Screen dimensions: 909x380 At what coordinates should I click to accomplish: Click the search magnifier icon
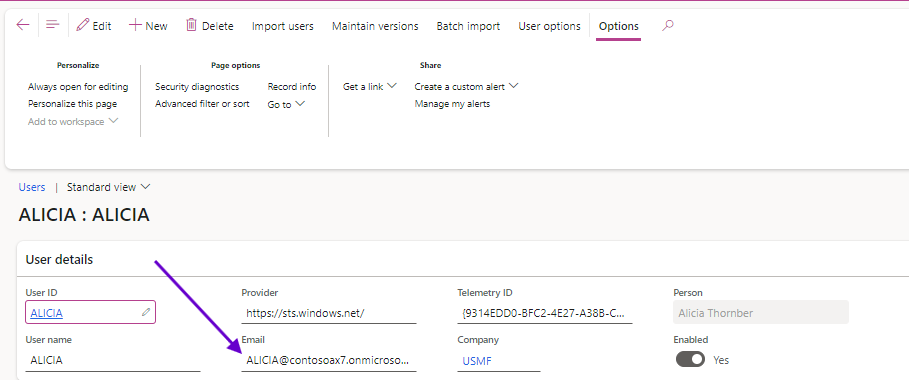668,26
